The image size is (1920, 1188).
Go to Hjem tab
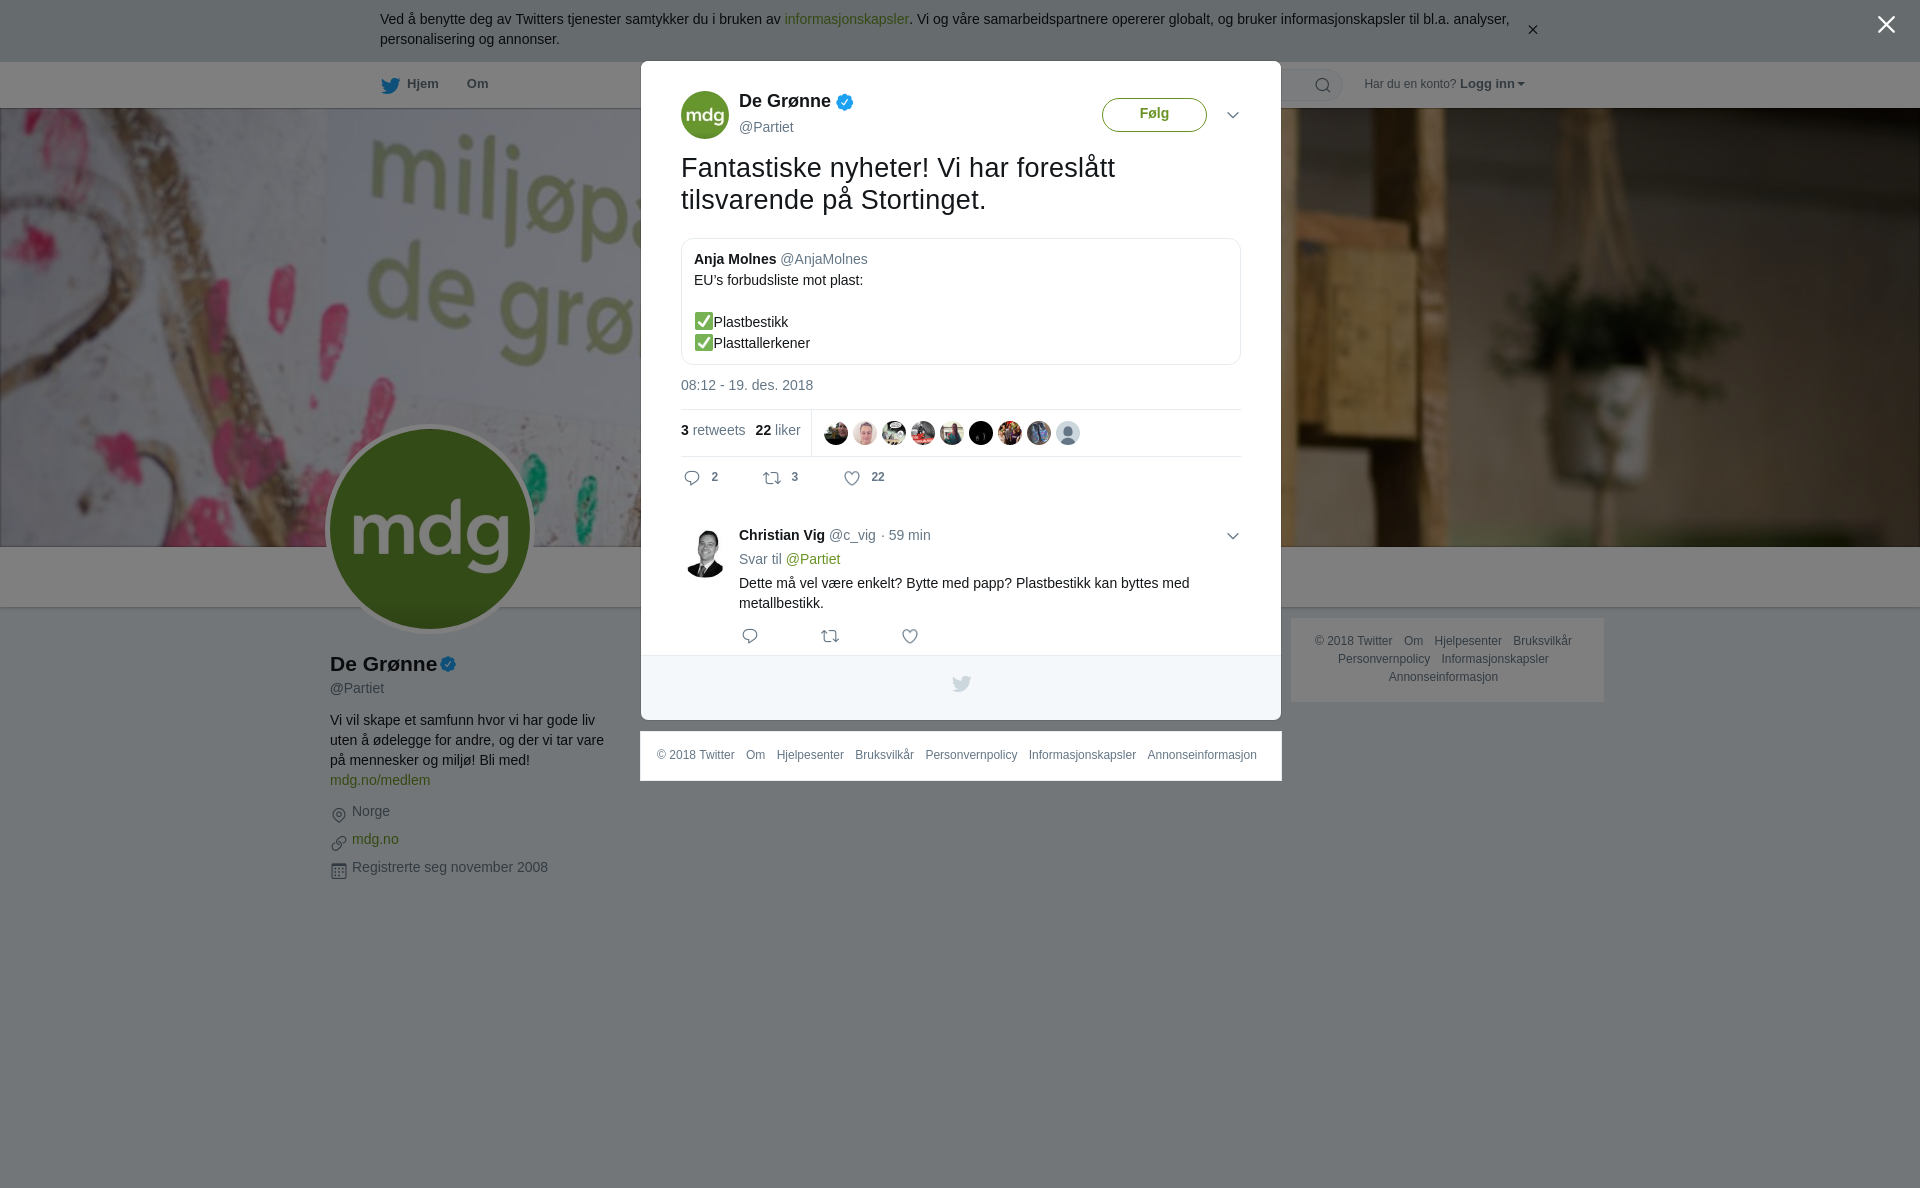tap(409, 85)
